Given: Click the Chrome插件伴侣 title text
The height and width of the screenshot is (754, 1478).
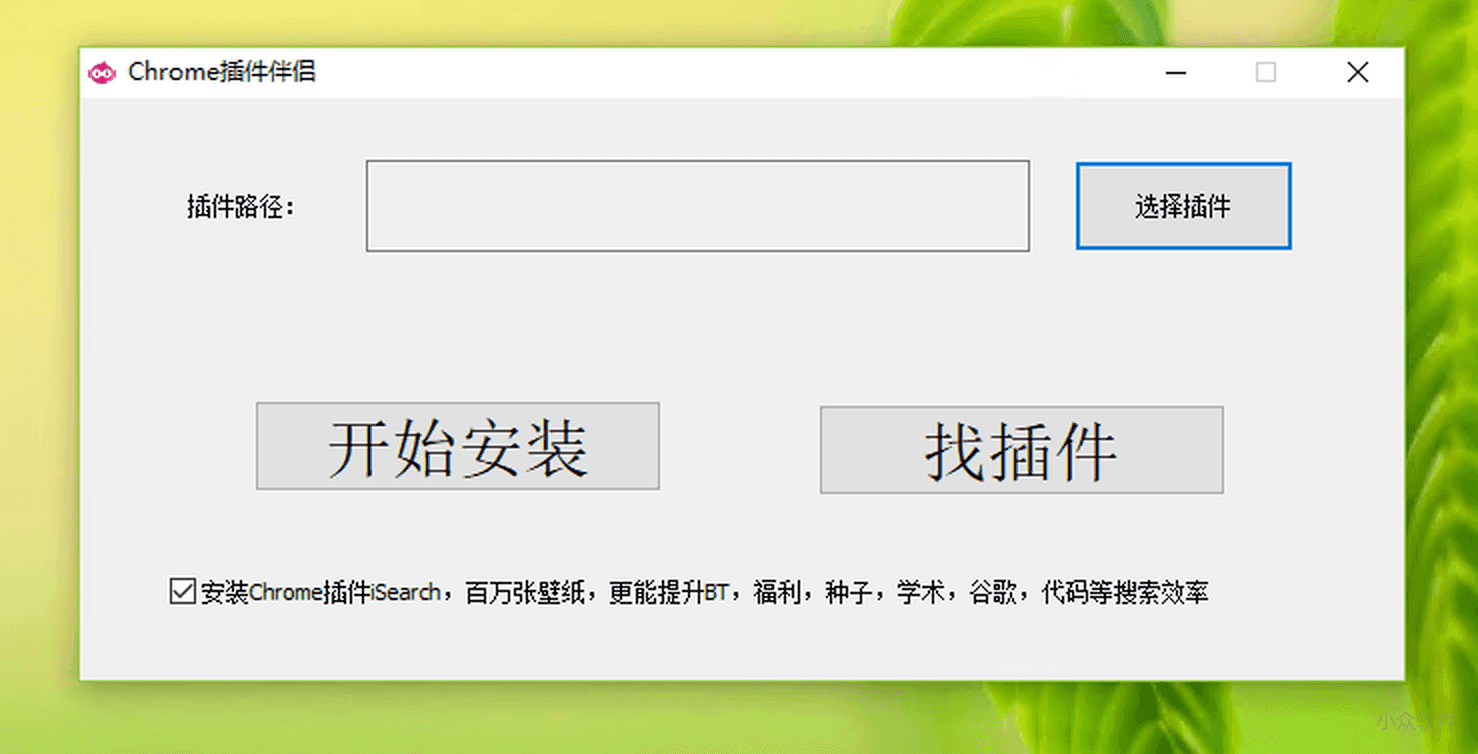Looking at the screenshot, I should (x=222, y=72).
